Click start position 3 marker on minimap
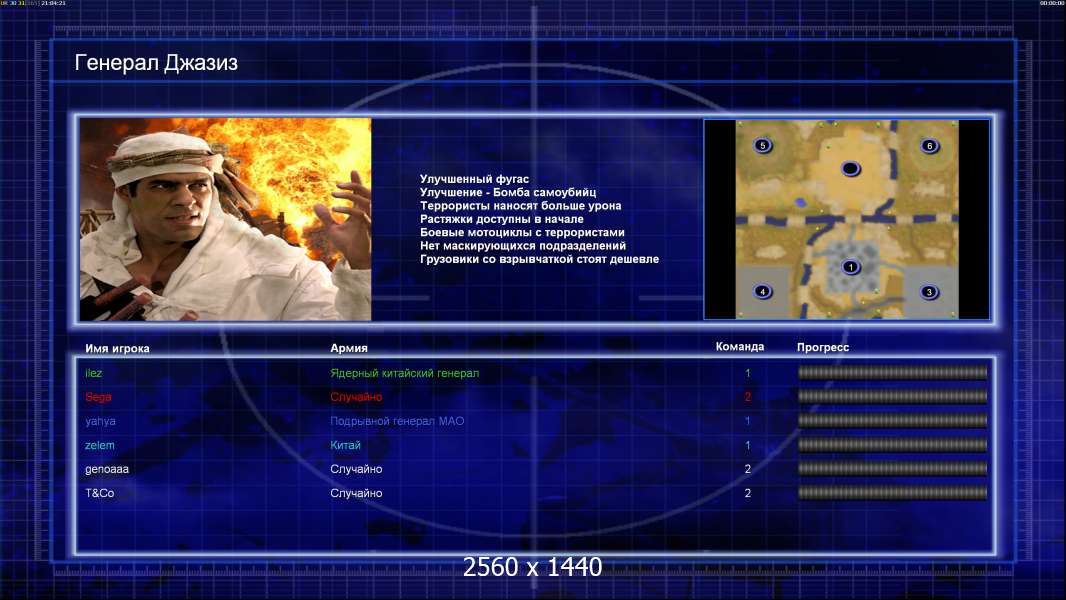 point(929,292)
